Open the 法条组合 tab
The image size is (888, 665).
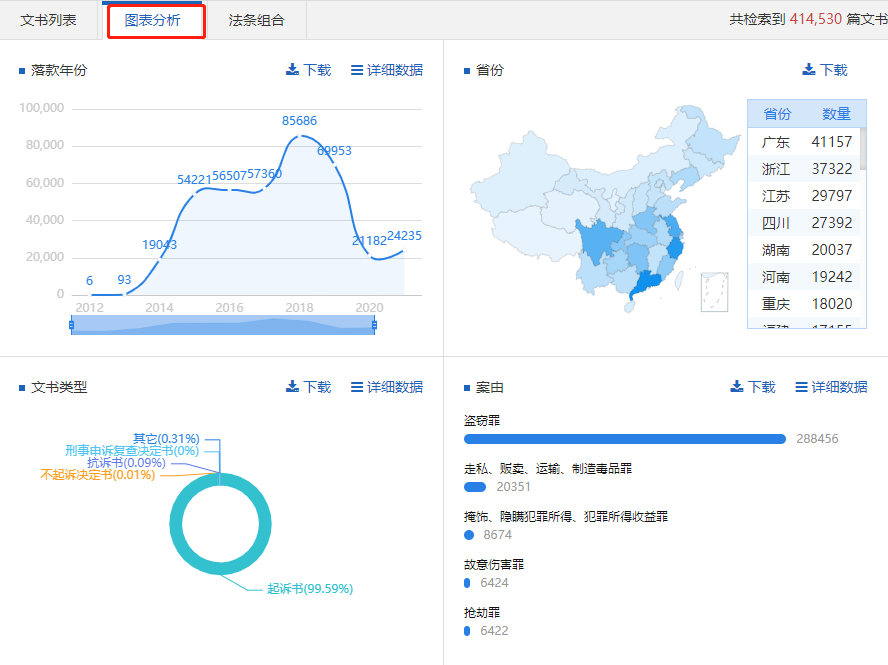pos(256,20)
